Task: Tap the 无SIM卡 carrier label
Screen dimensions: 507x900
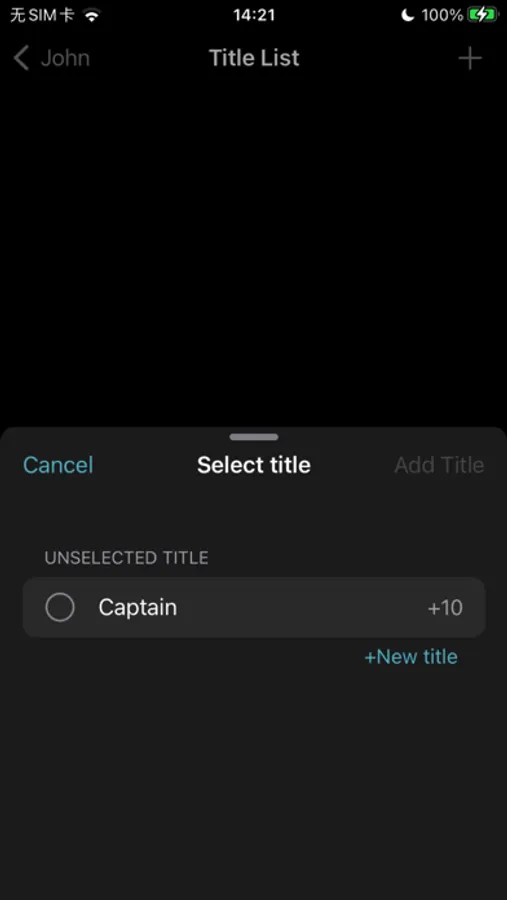Action: 42,15
